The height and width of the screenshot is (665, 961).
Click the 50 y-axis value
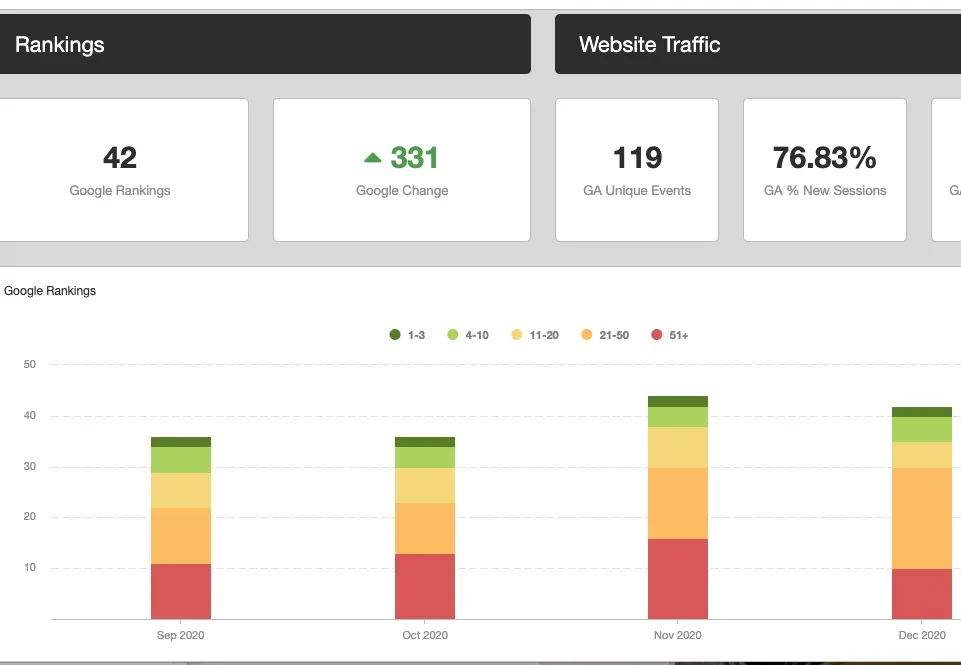tap(29, 364)
